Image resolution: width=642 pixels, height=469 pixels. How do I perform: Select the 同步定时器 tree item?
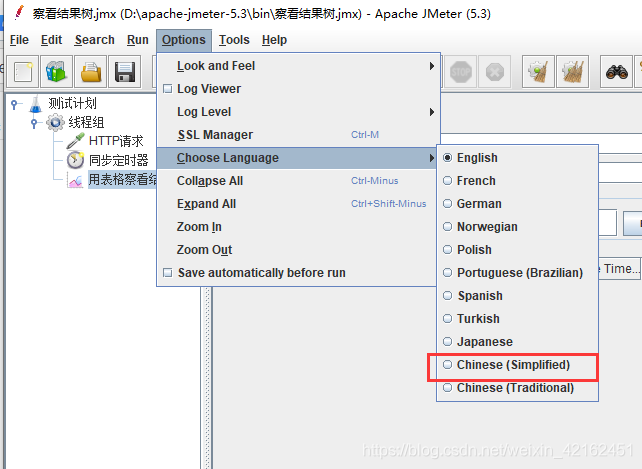(x=119, y=160)
